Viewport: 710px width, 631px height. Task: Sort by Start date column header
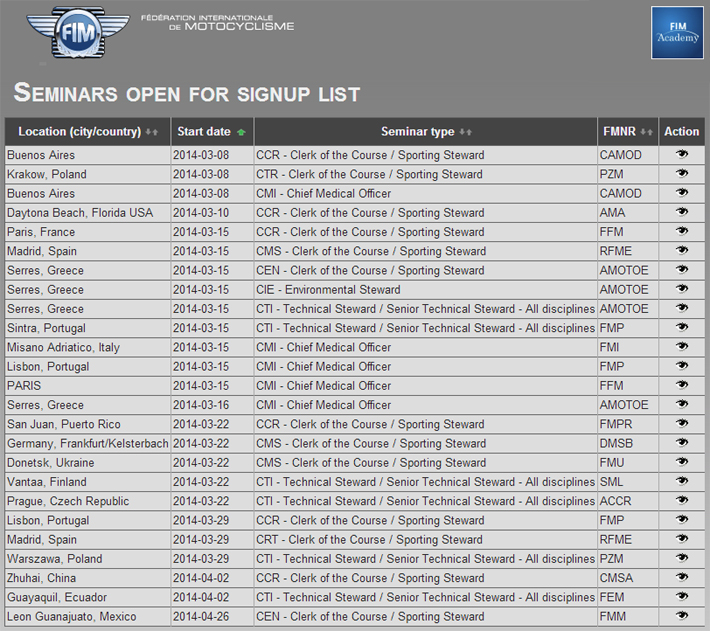point(204,132)
